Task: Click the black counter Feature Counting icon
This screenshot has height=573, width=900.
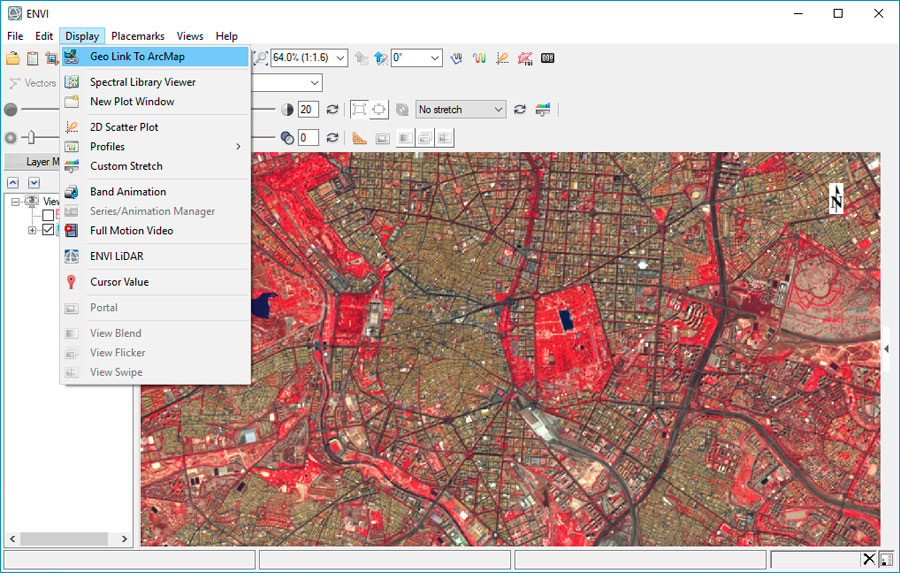Action: click(x=548, y=58)
